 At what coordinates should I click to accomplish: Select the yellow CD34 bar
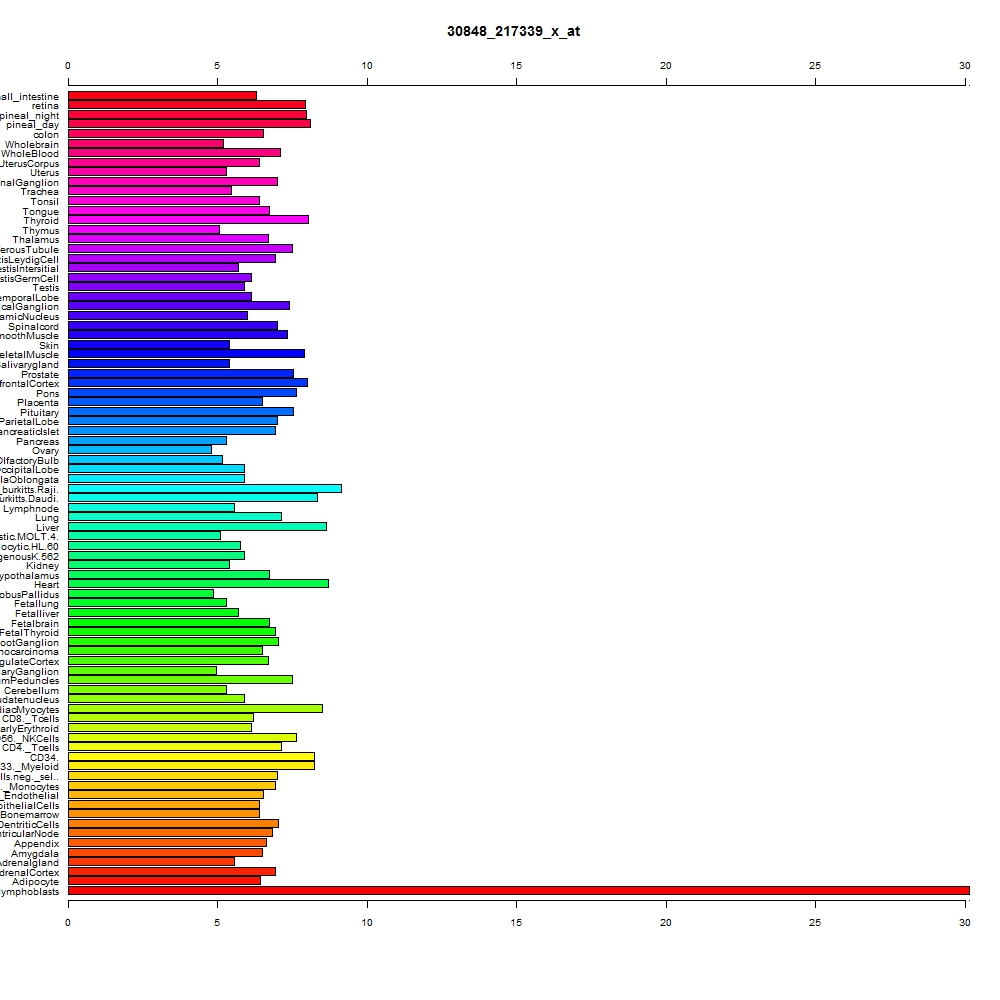(191, 756)
